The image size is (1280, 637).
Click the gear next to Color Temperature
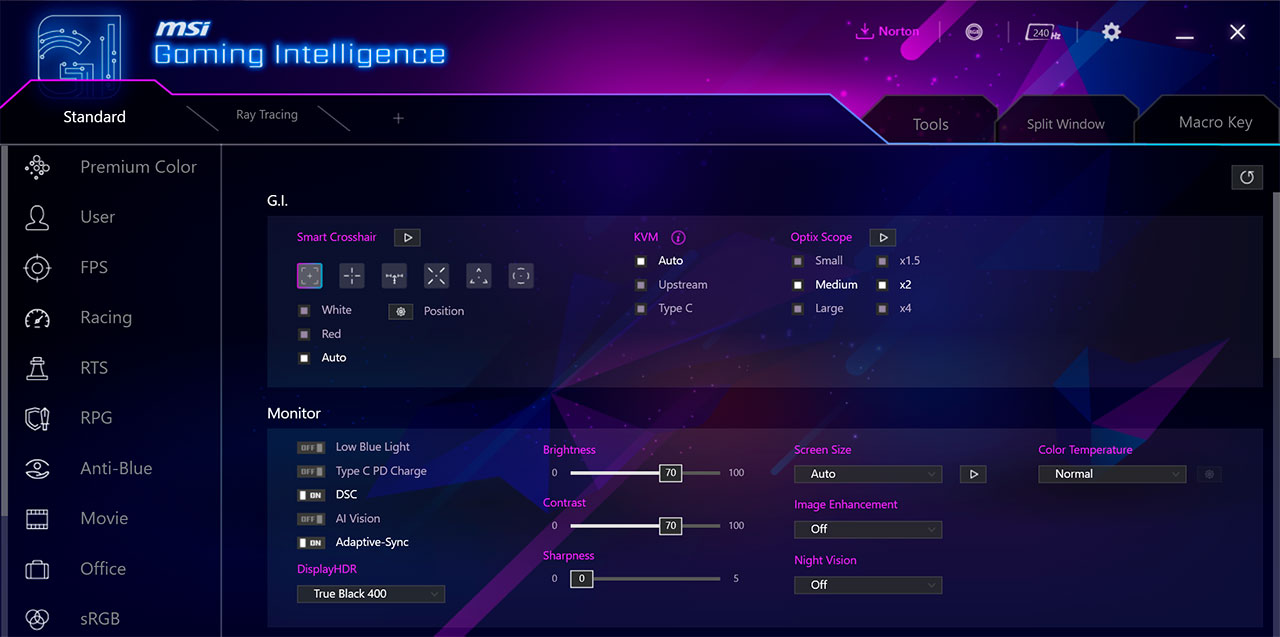pyautogui.click(x=1209, y=474)
